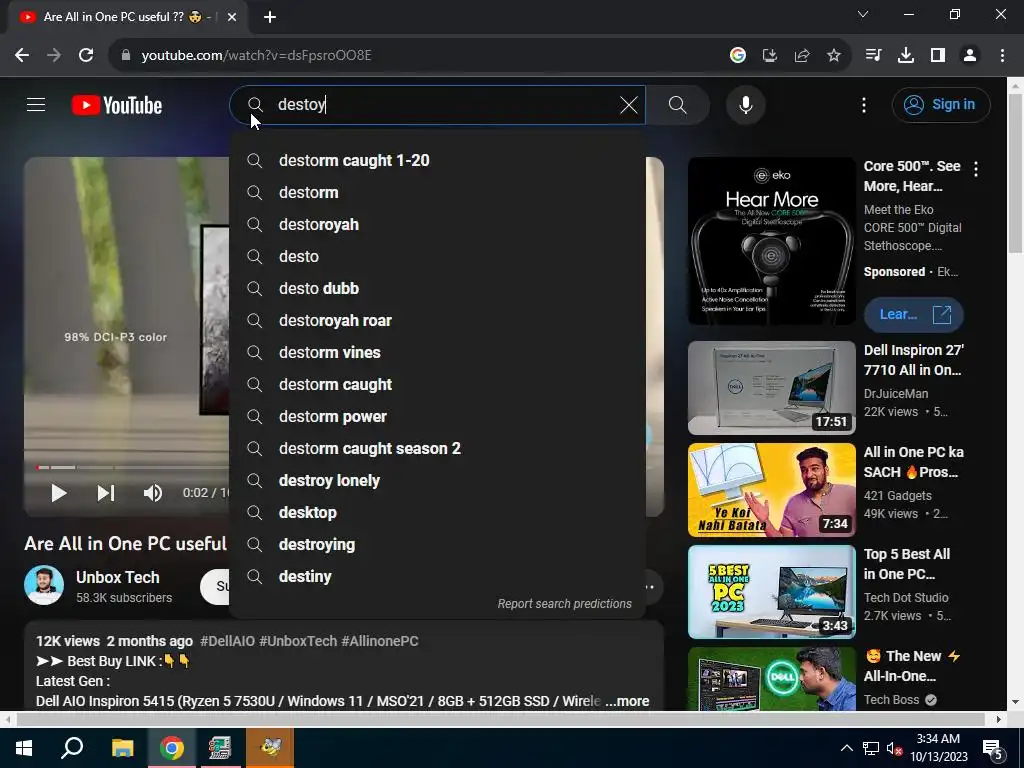Choose destoroyah roar suggestion
1024x768 pixels.
coord(437,321)
